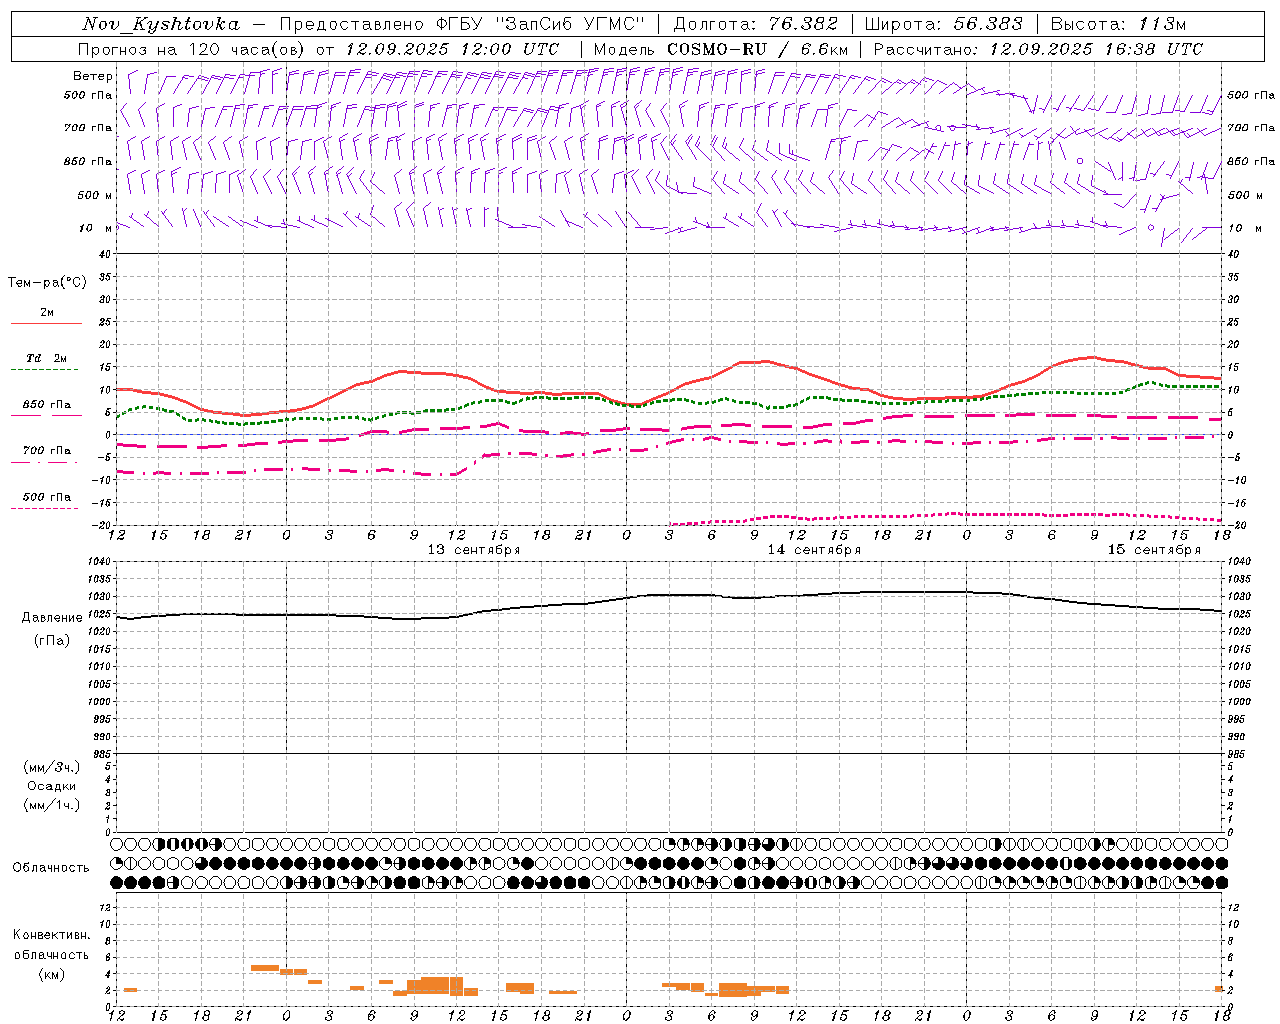This screenshot has height=1024, width=1280.
Task: Click the pink dashed line sample under 500 гПа legend
Action: (x=44, y=509)
